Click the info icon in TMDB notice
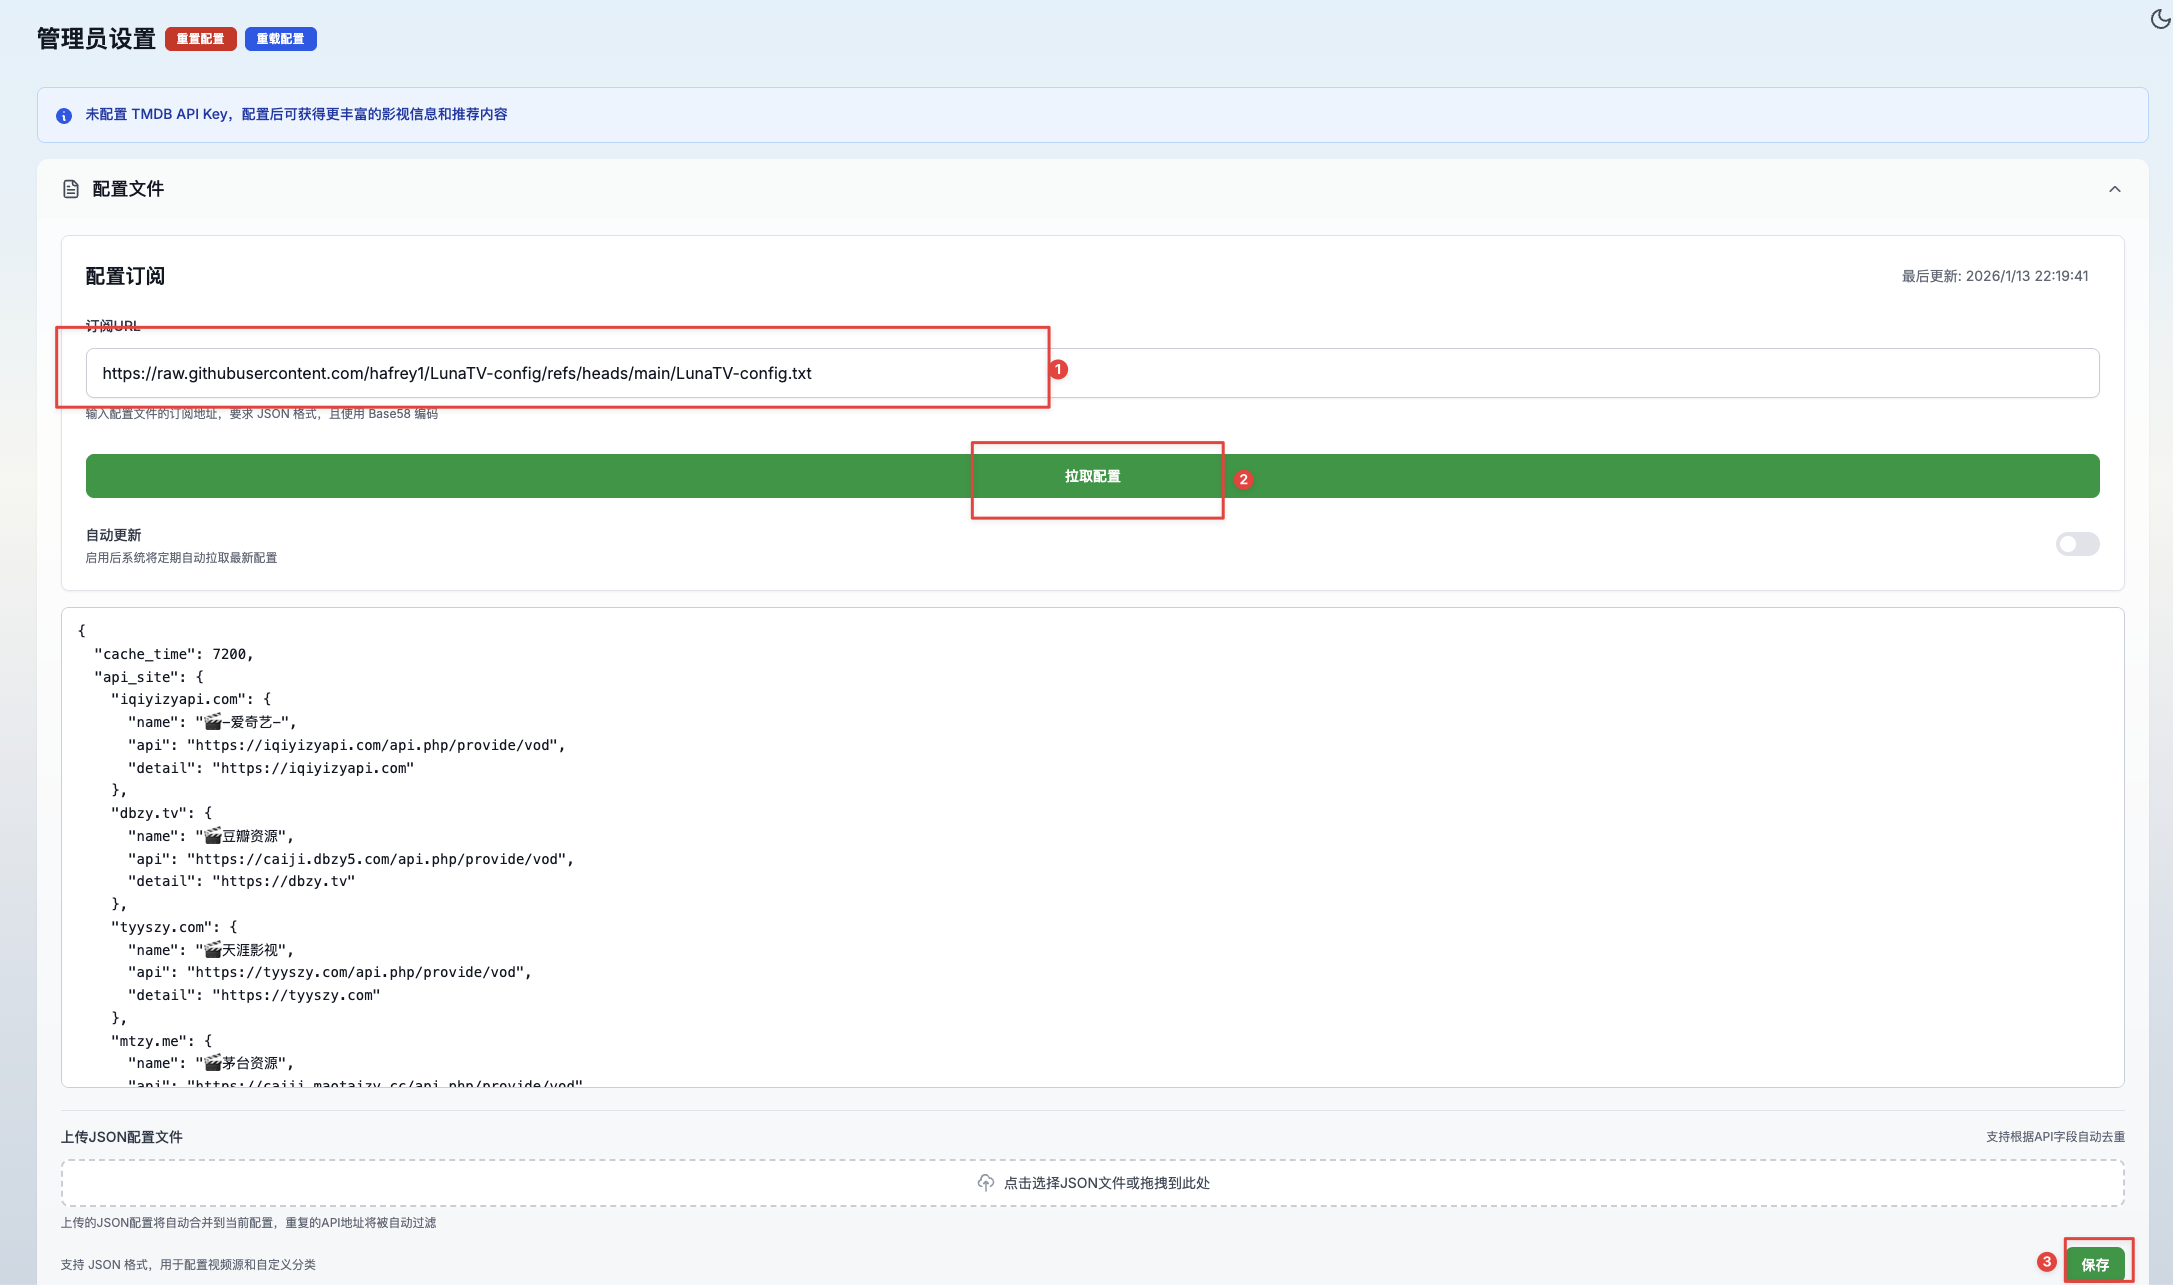 [x=64, y=116]
